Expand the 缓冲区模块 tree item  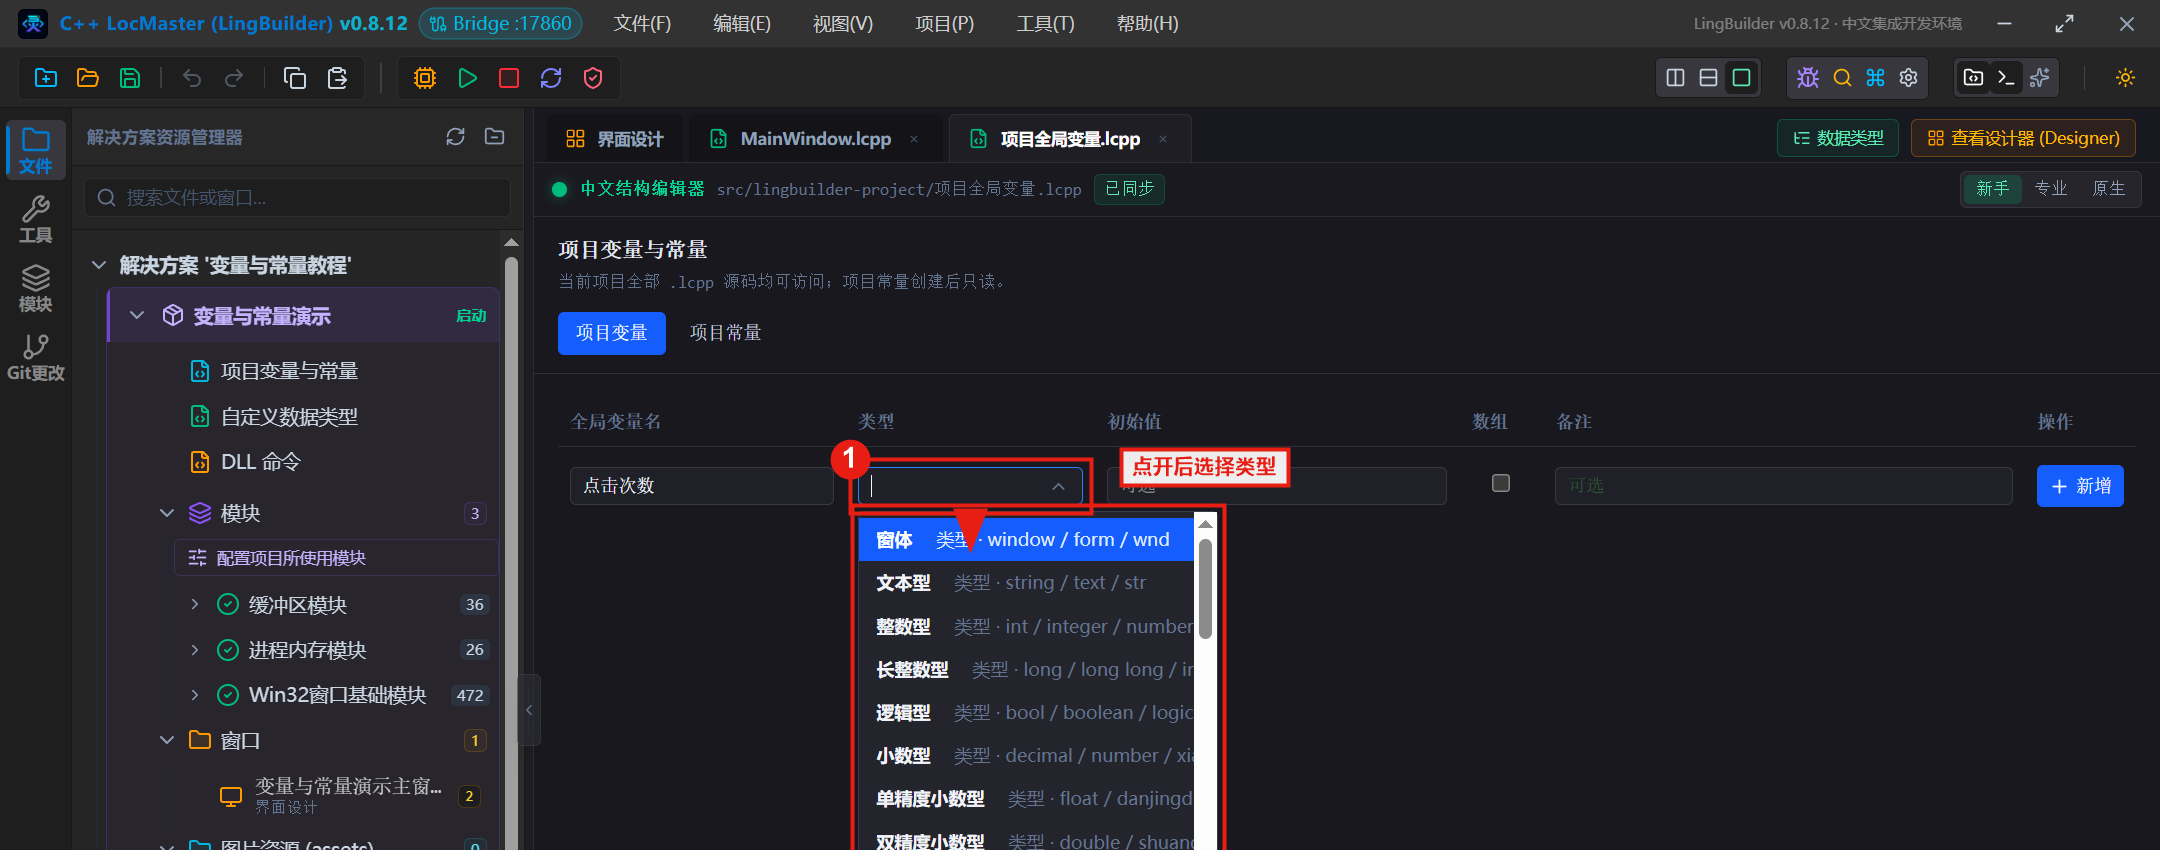[x=195, y=604]
